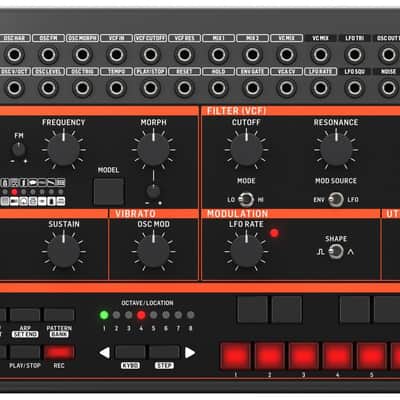
Task: Tap red sequencer step 1 pad
Action: [236, 356]
